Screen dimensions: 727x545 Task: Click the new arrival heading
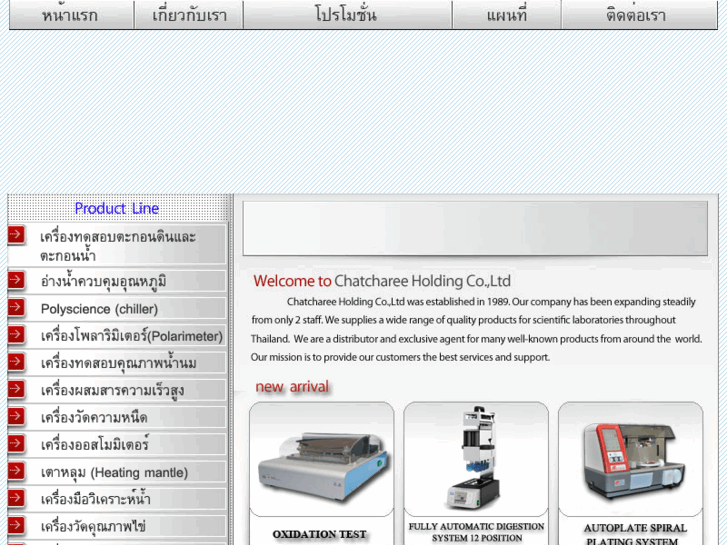[x=292, y=386]
